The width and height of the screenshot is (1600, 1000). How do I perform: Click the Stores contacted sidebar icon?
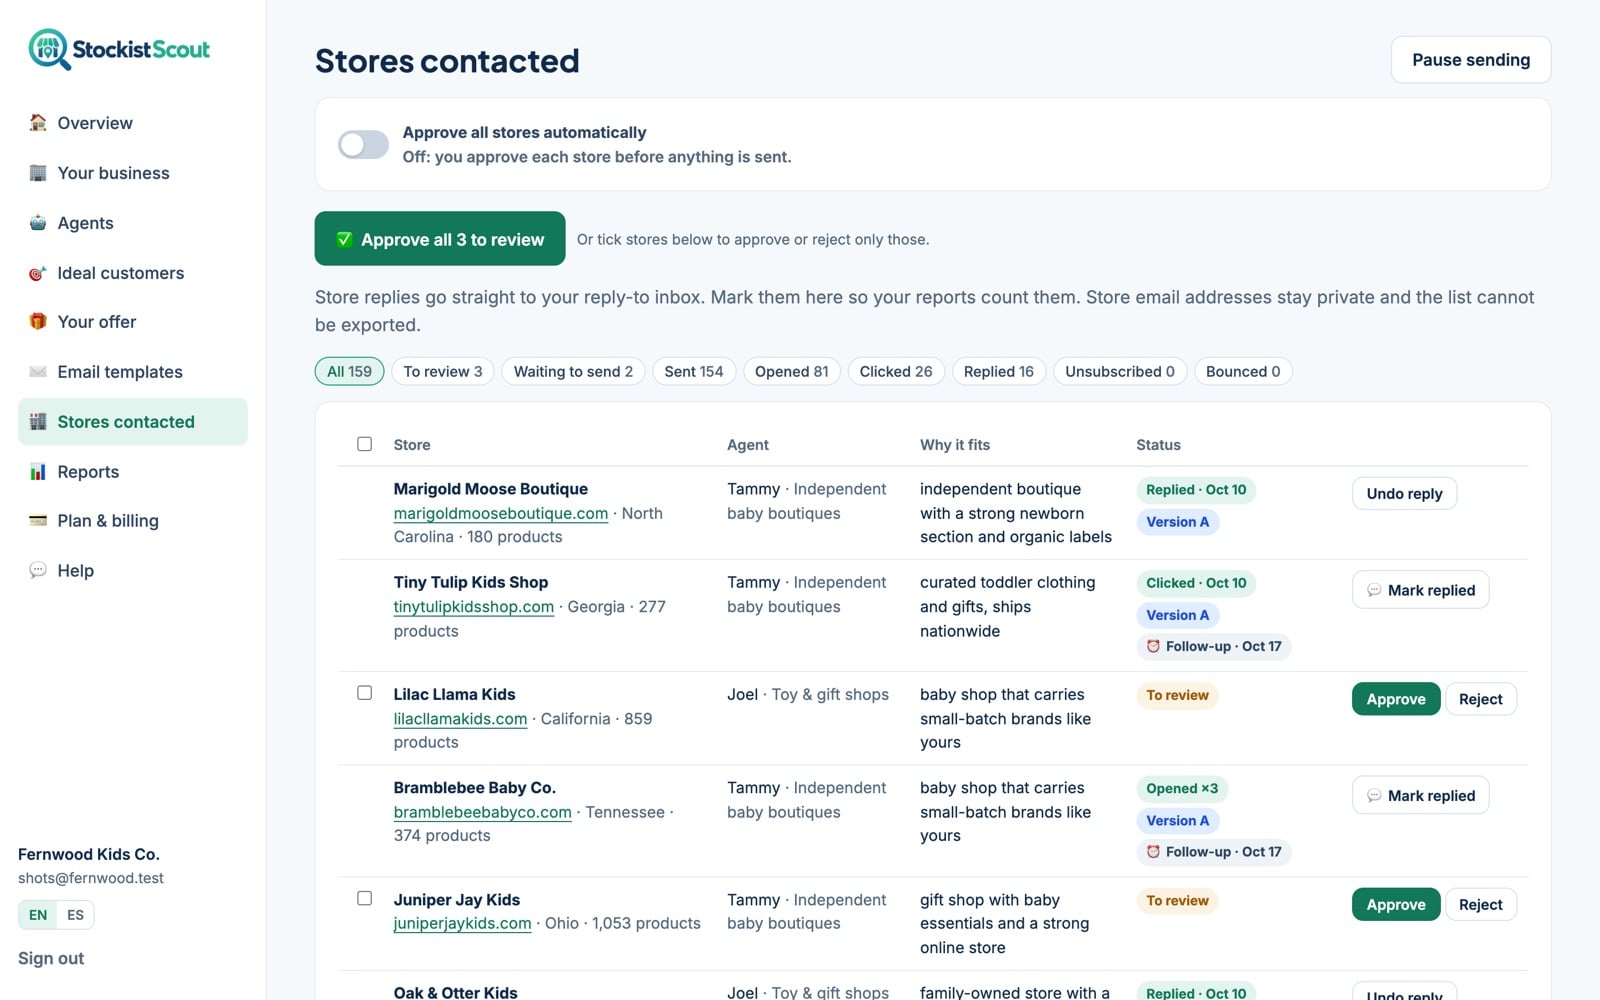pos(38,422)
